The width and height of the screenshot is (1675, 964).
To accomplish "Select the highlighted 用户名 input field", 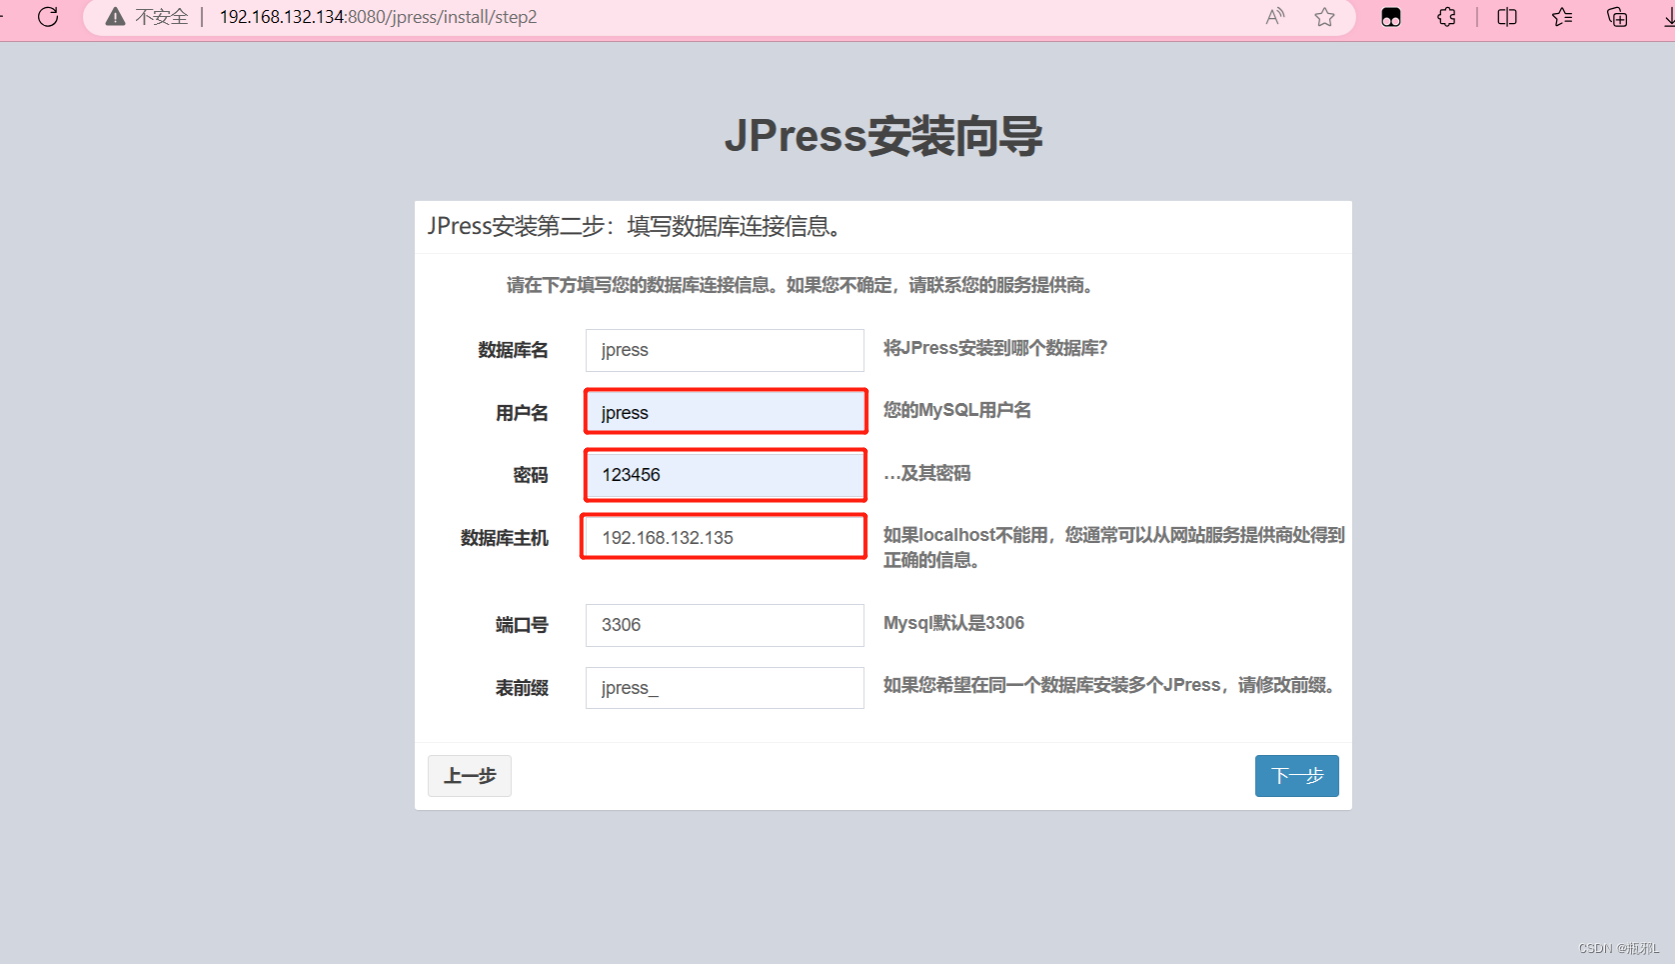I will point(724,412).
